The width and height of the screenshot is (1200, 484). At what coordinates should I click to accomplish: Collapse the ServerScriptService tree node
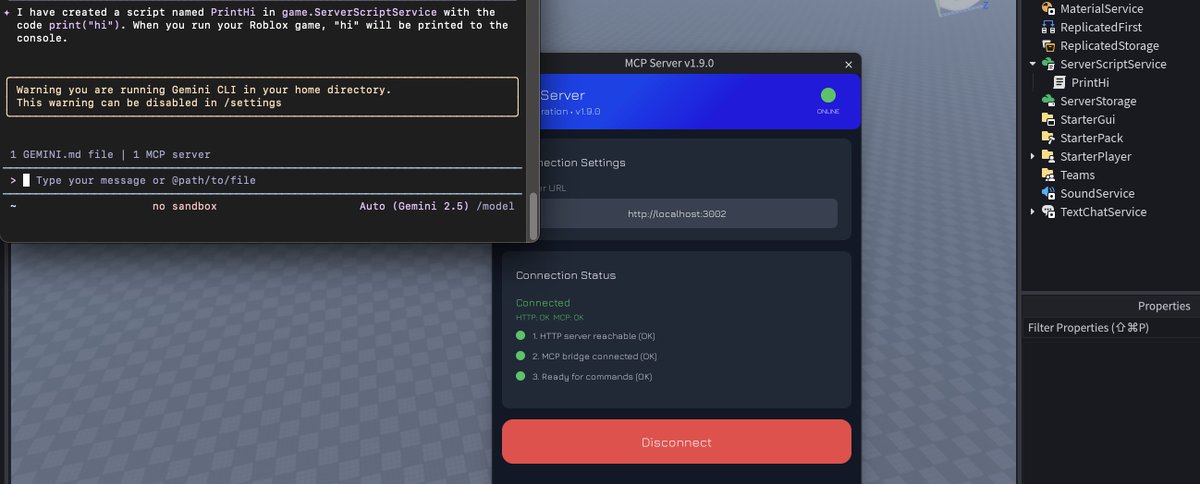1032,64
